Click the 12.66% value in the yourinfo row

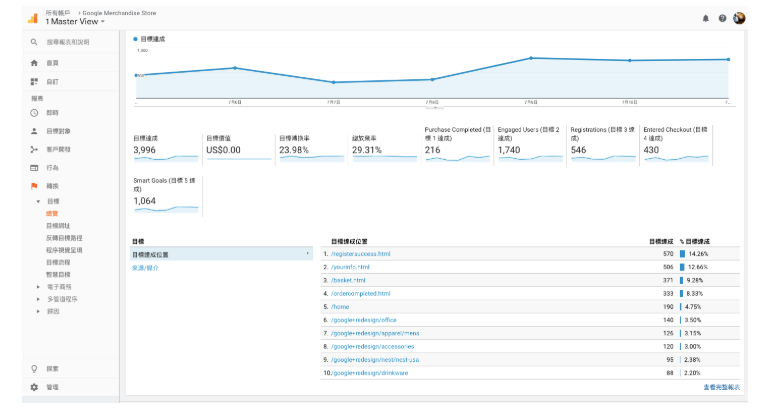[698, 267]
